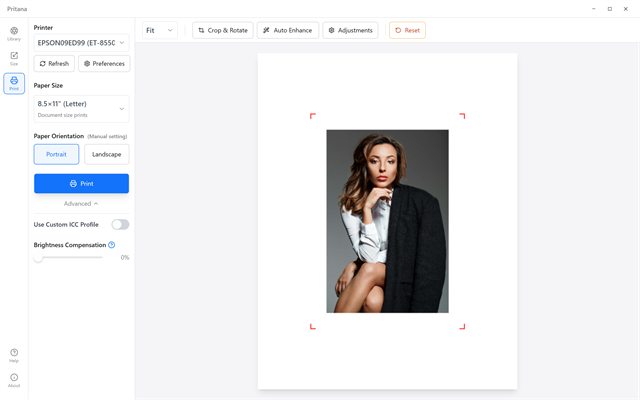Image resolution: width=640 pixels, height=400 pixels.
Task: Click the blue Print button
Action: click(81, 184)
